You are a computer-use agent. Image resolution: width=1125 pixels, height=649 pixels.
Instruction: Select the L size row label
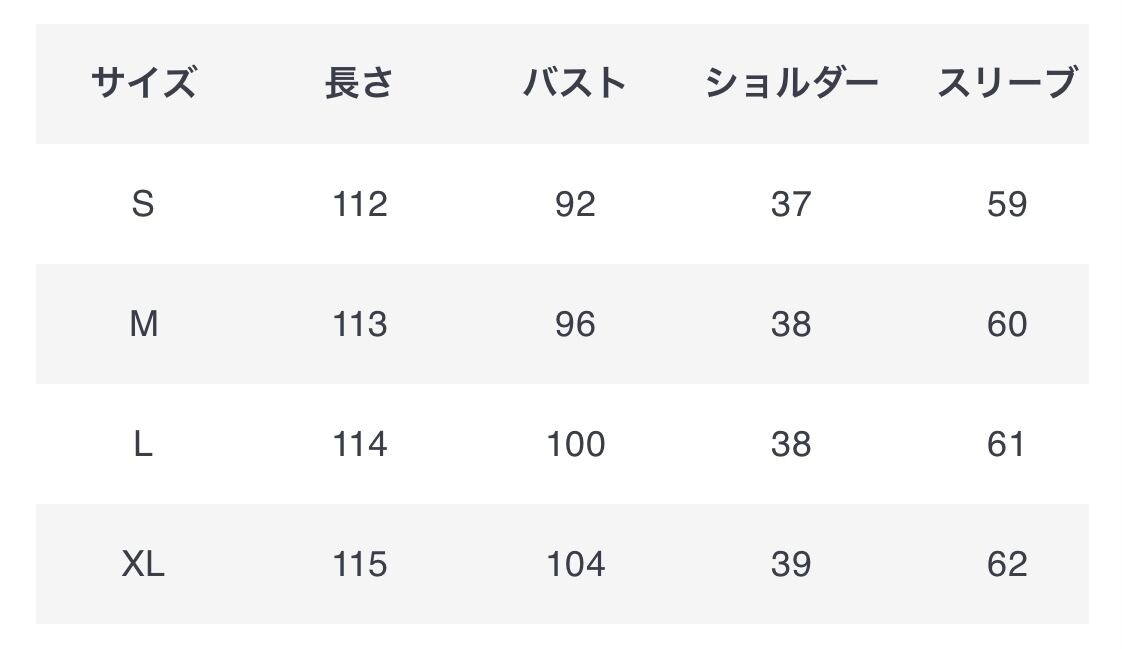[x=143, y=444]
